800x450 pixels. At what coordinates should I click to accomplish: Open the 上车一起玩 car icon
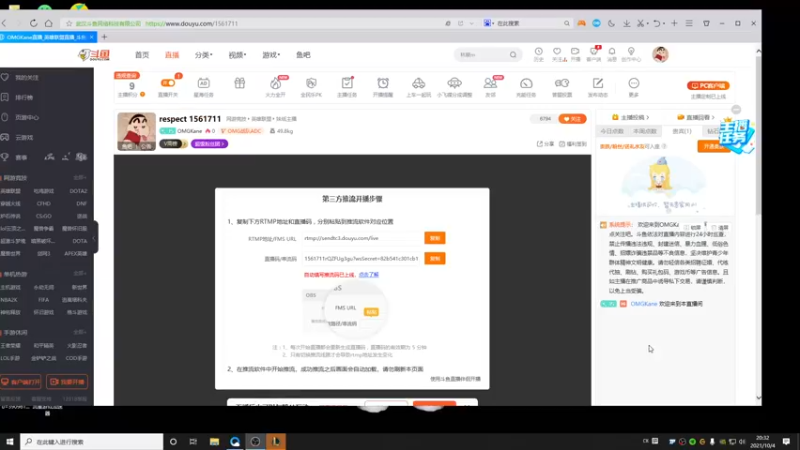point(418,83)
